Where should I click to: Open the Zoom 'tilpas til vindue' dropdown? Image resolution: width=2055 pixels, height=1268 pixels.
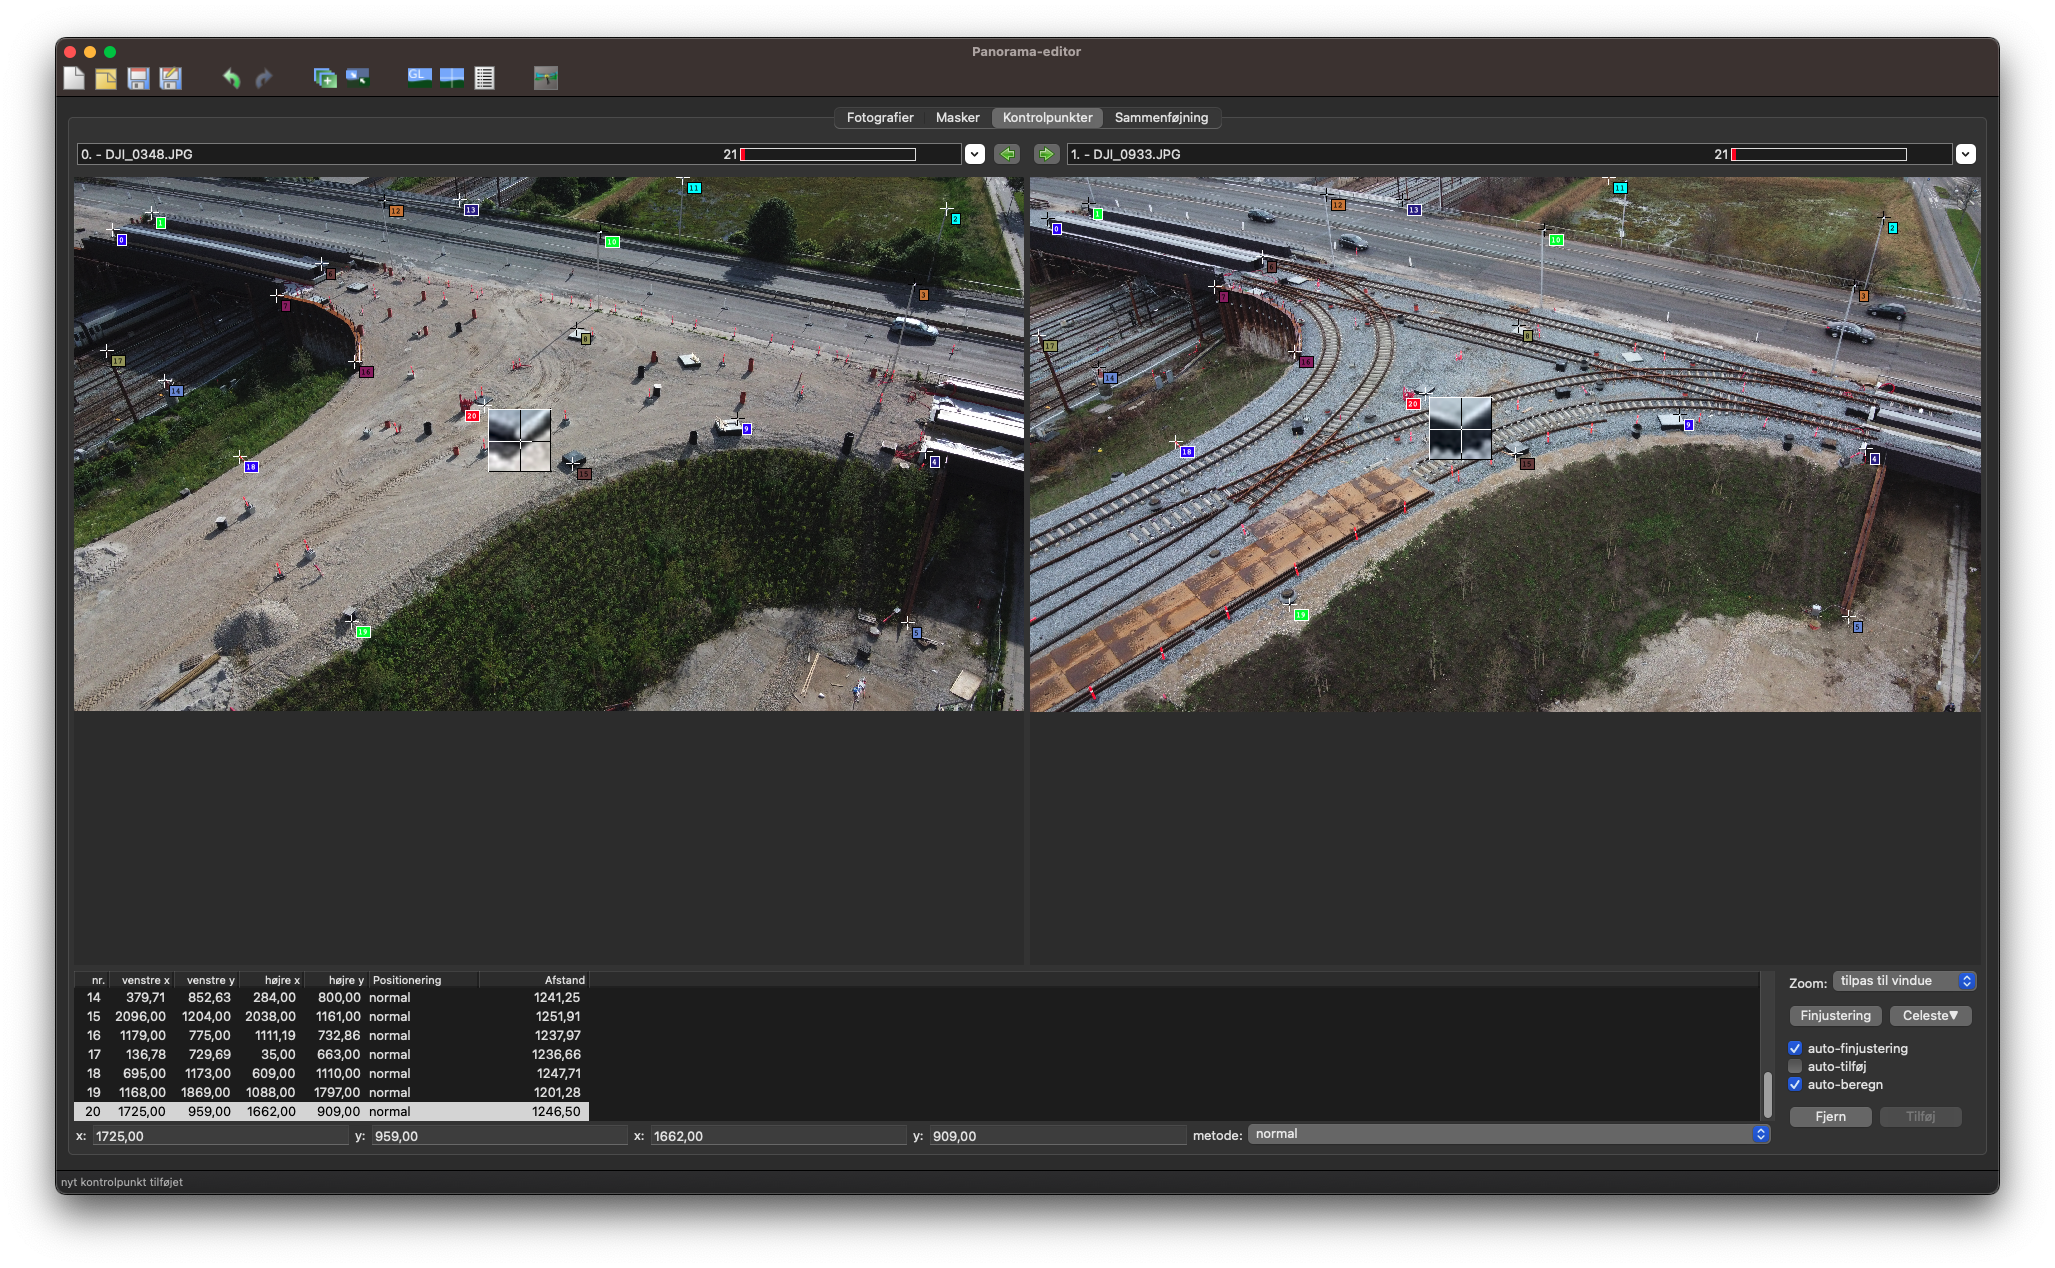point(1904,981)
